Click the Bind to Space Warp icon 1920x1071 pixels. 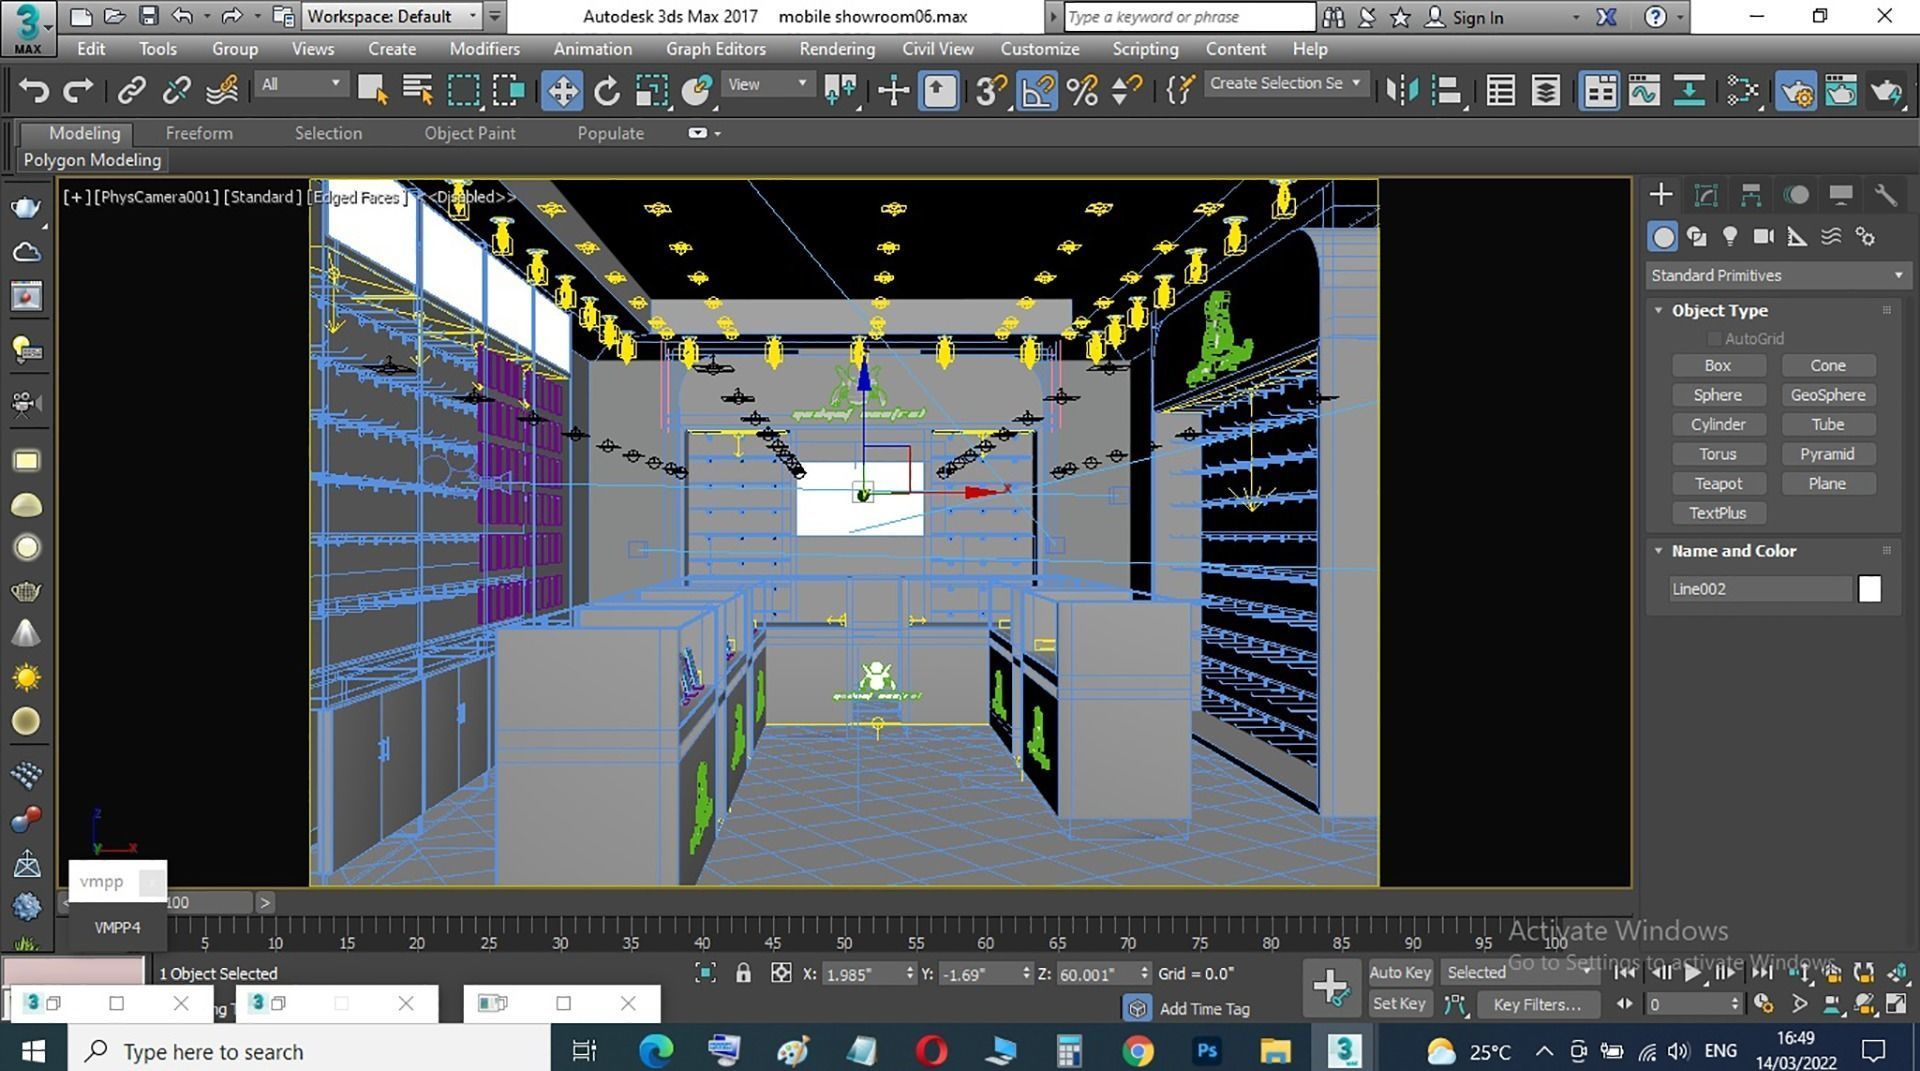[222, 91]
